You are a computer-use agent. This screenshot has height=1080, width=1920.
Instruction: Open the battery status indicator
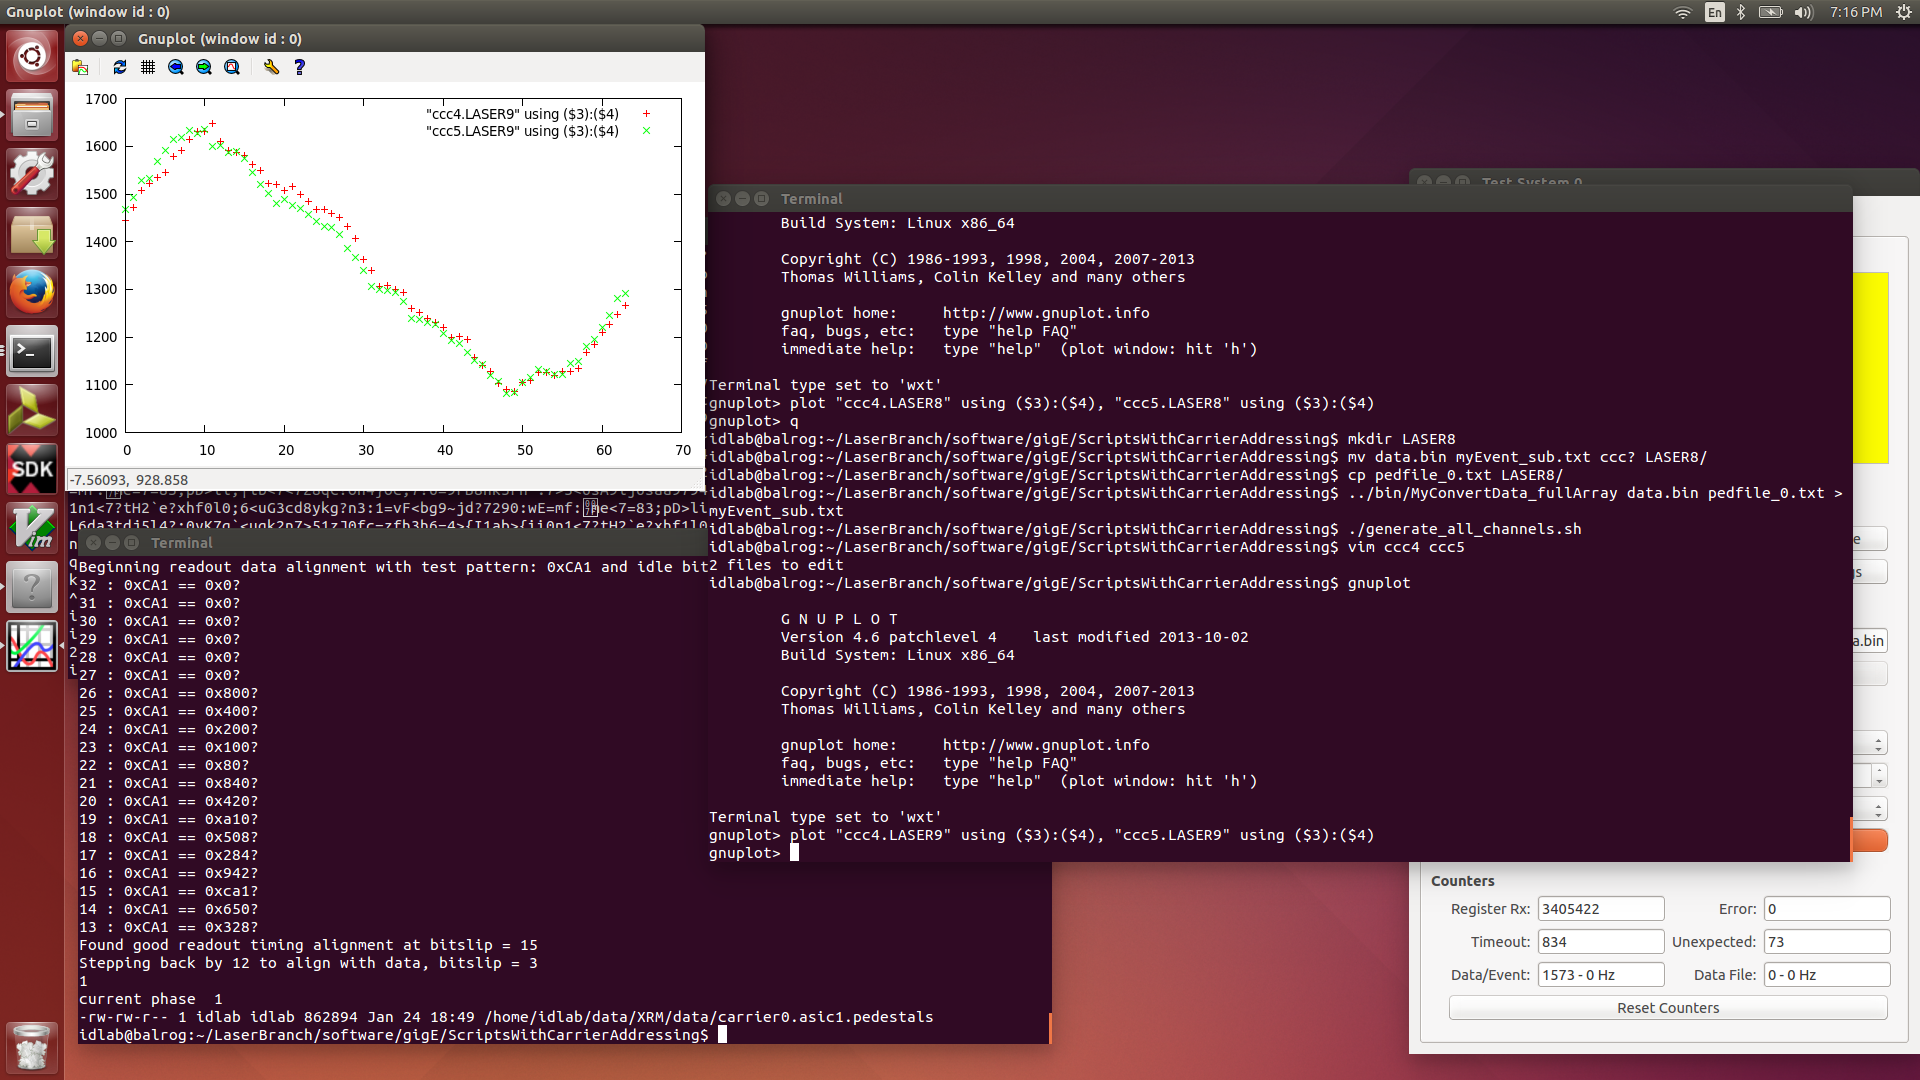pyautogui.click(x=1771, y=12)
